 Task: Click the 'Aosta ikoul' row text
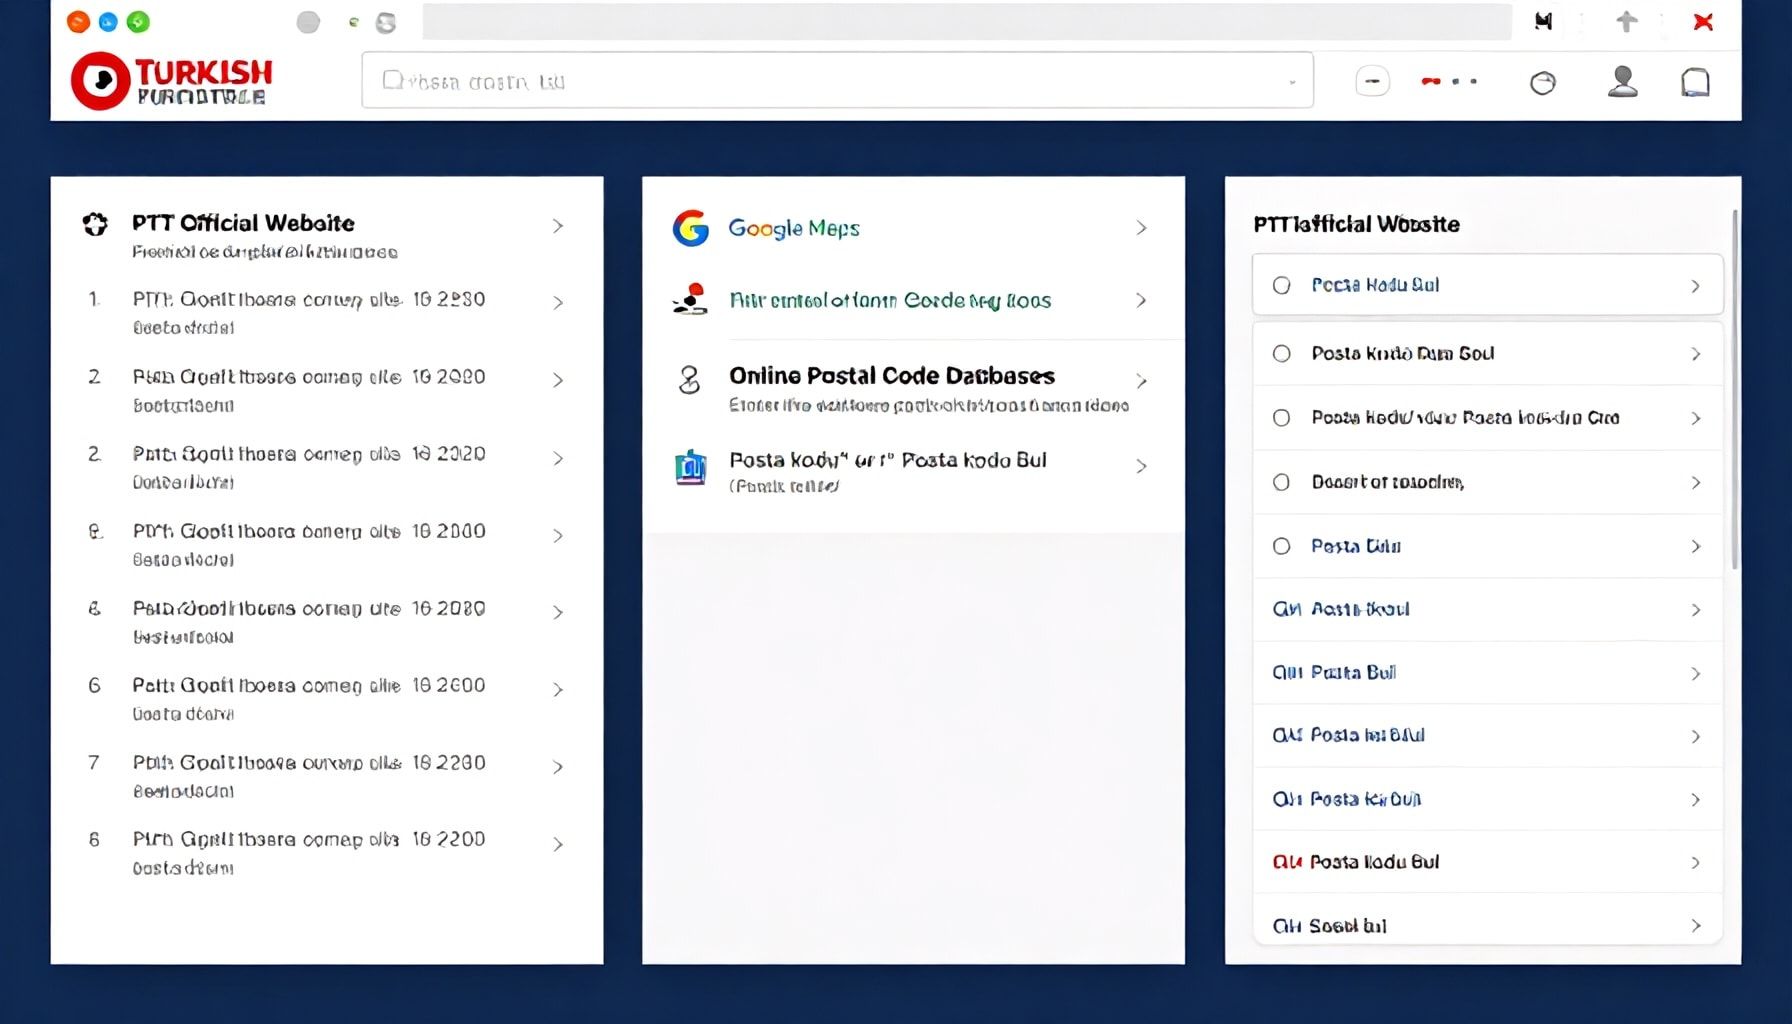pos(1360,609)
